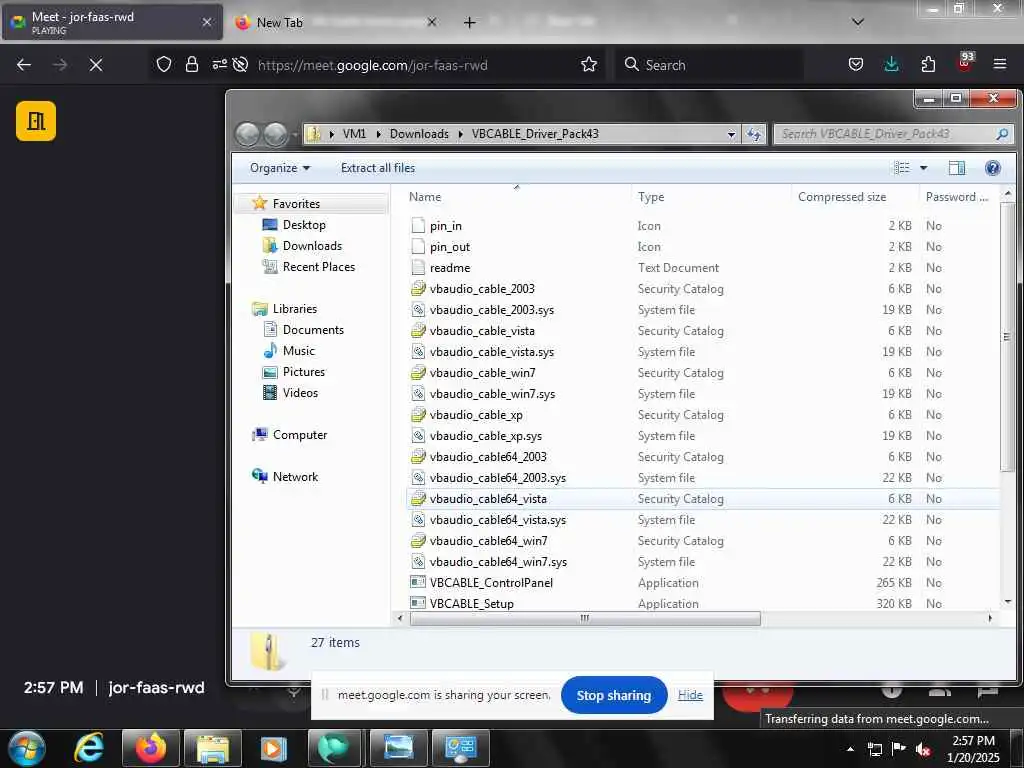Open a new Firefox tab with plus button
Viewport: 1024px width, 768px height.
(470, 22)
